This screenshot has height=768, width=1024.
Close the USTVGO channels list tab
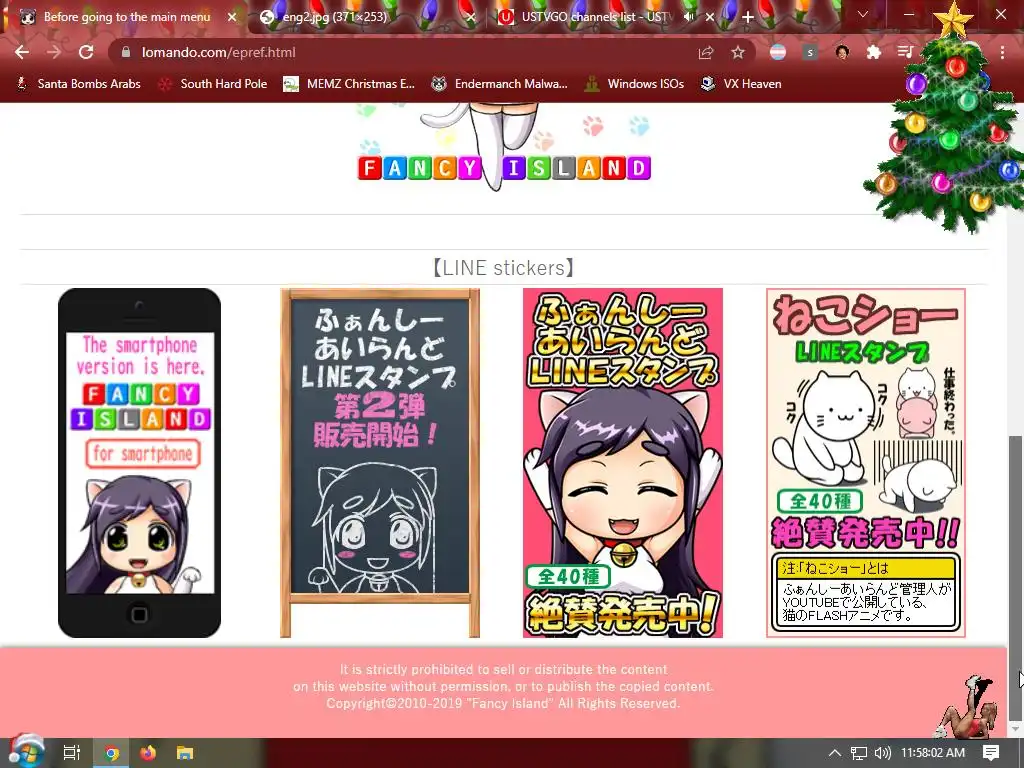point(710,17)
